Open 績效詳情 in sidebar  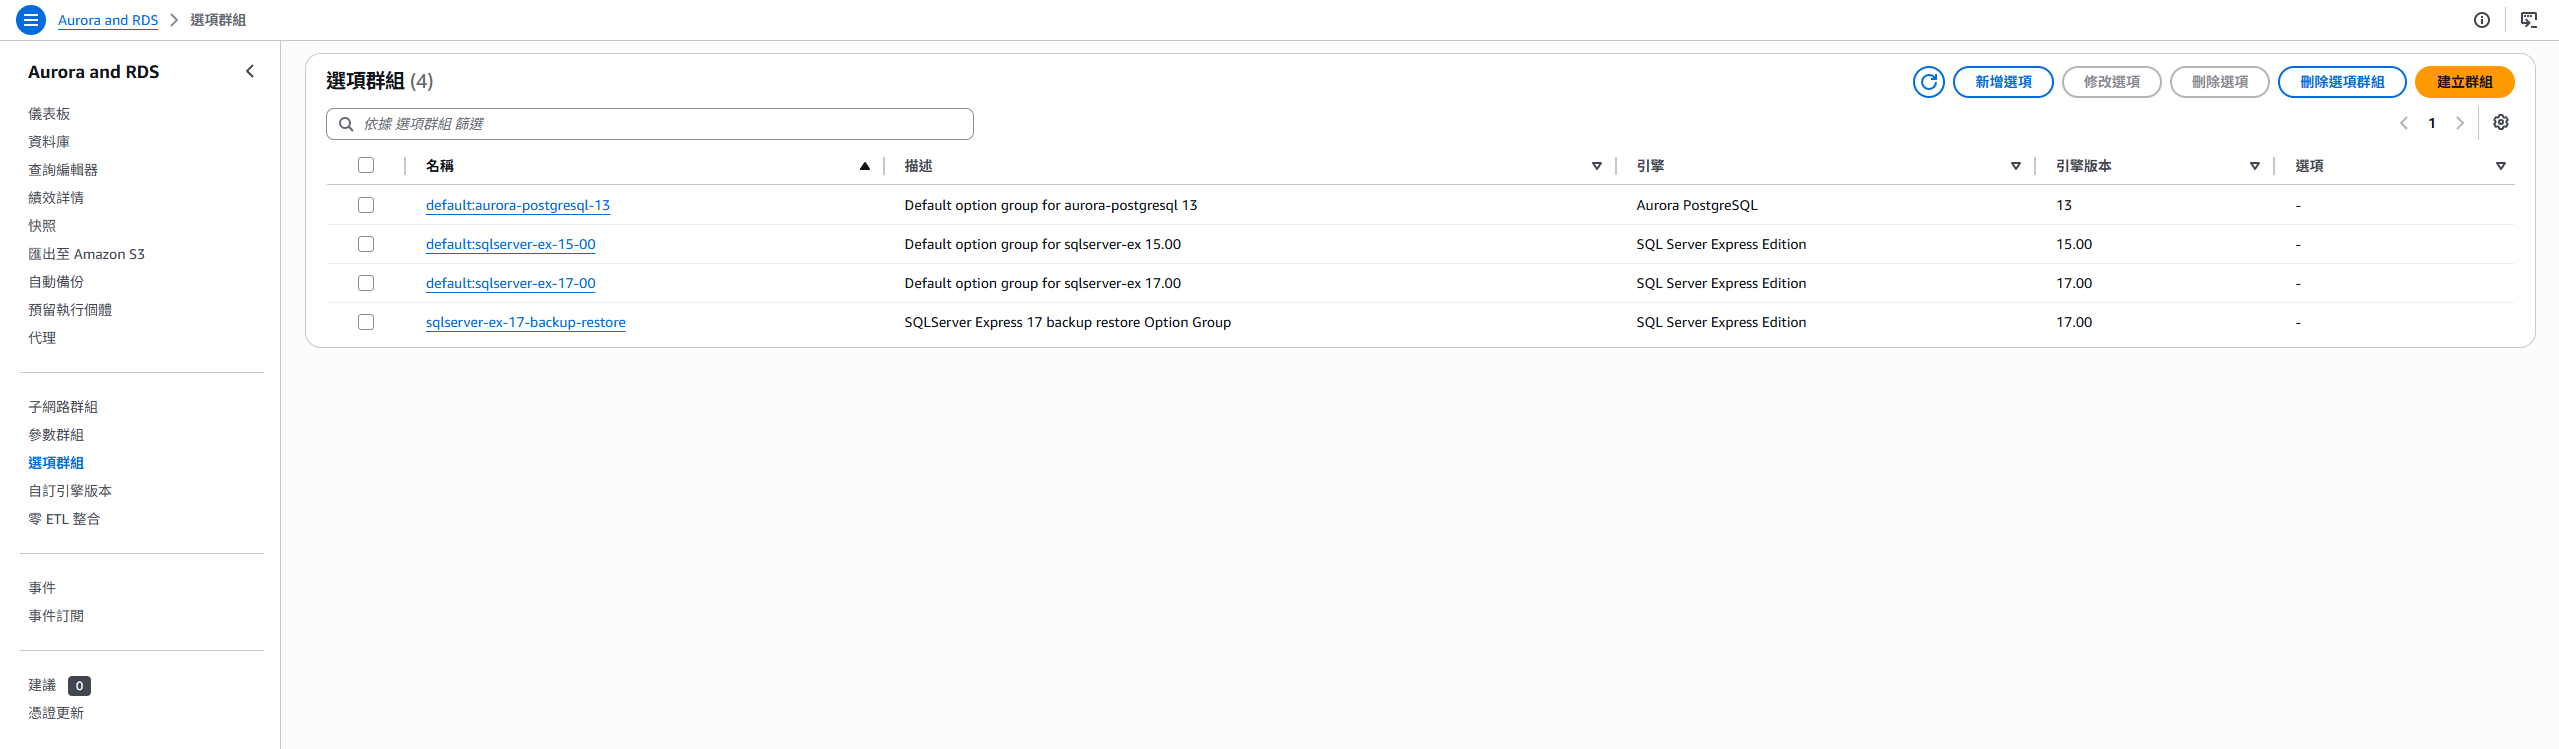coord(56,198)
